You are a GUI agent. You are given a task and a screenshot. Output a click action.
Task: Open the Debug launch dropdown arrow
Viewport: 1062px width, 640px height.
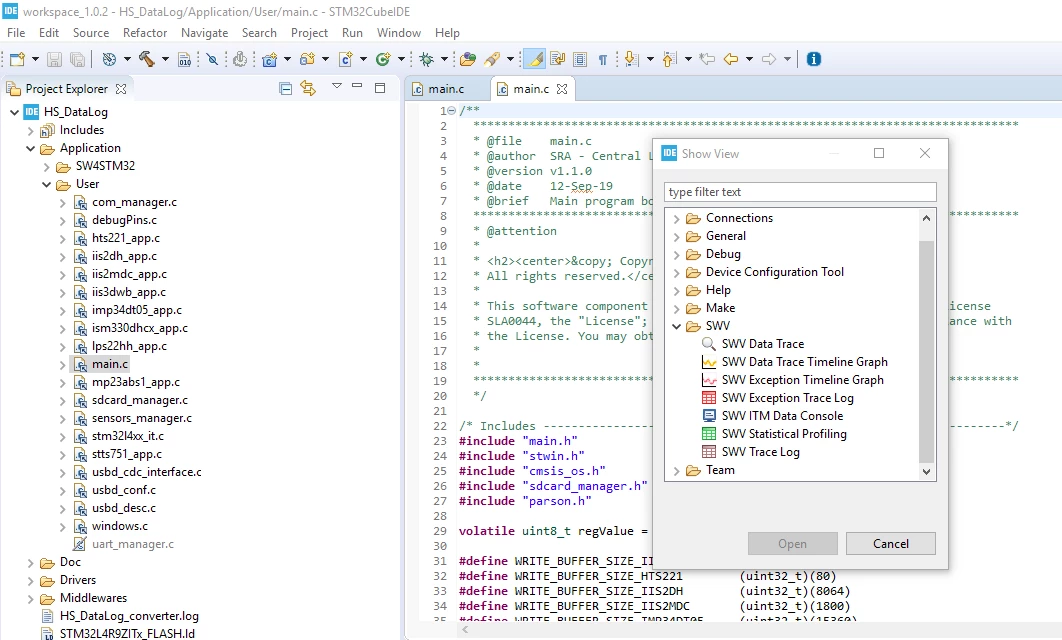(444, 60)
